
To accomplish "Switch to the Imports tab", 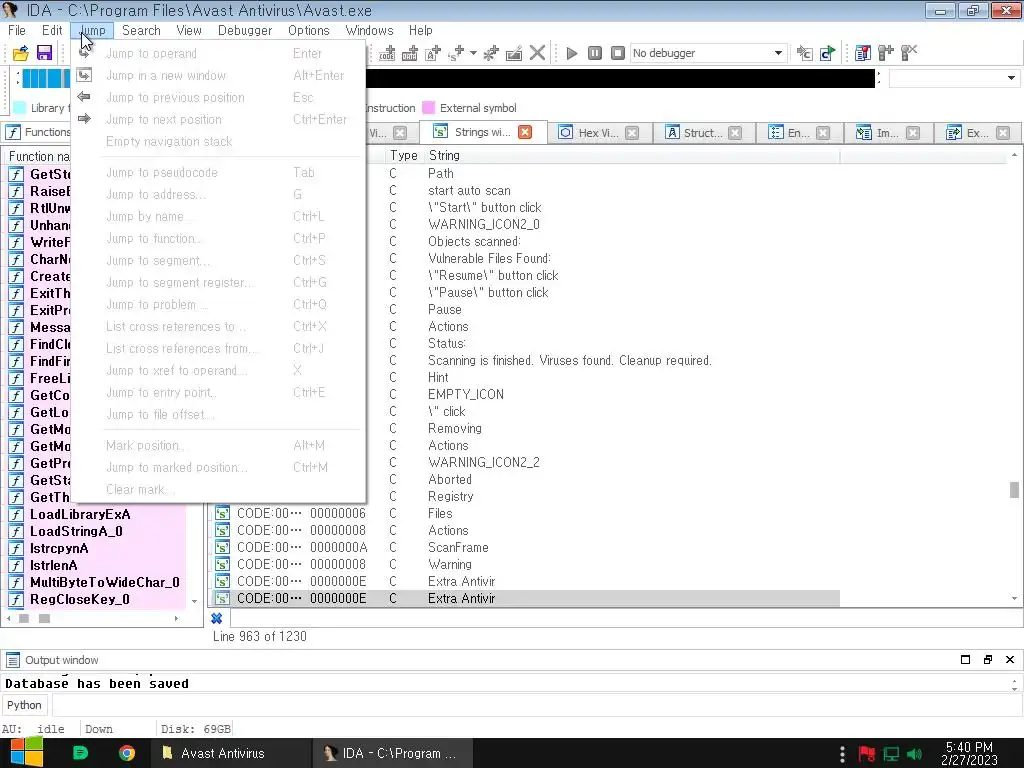I will point(886,133).
